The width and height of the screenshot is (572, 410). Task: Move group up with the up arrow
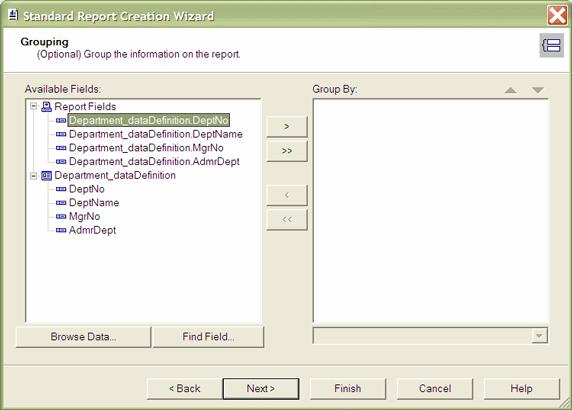(x=510, y=90)
